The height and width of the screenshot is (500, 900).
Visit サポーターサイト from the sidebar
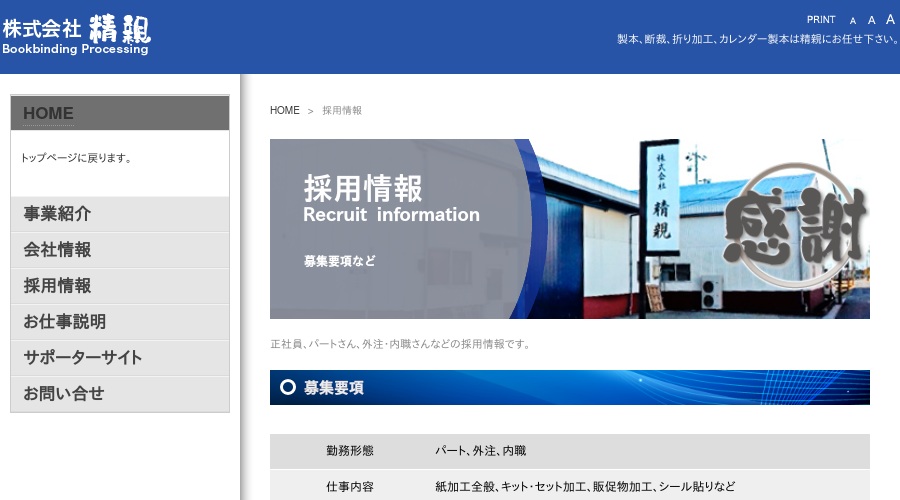click(x=83, y=358)
